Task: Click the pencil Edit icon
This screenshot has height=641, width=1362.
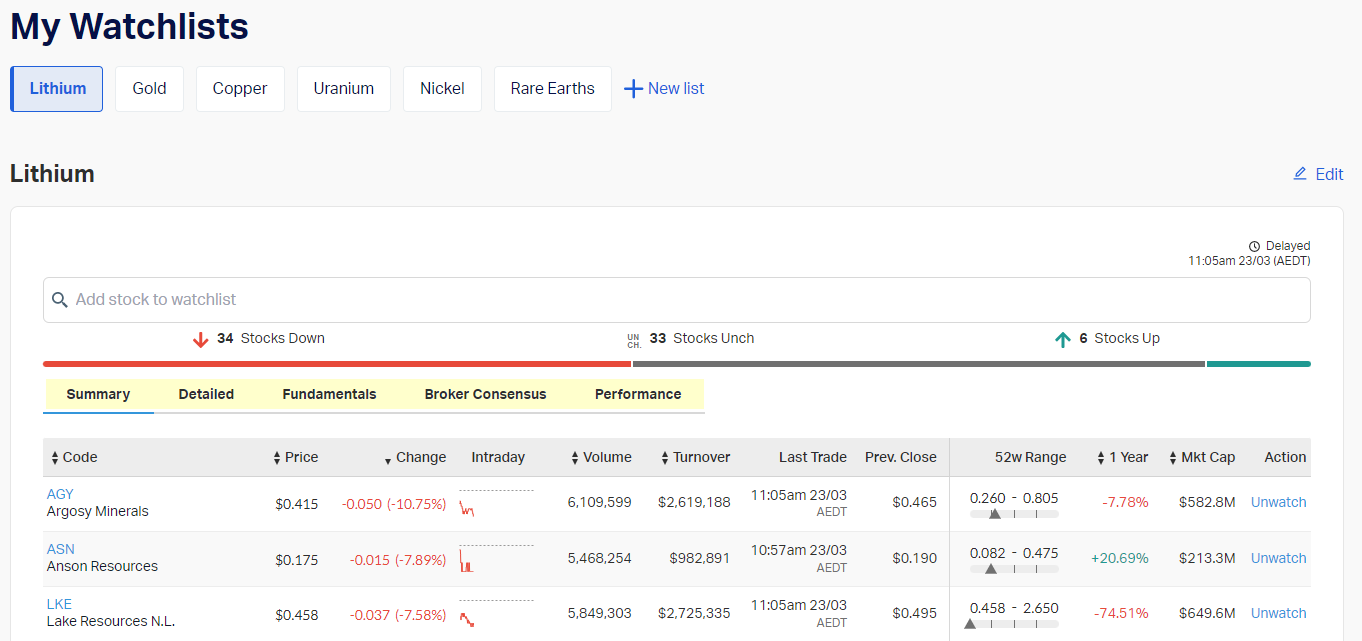Action: tap(1300, 174)
